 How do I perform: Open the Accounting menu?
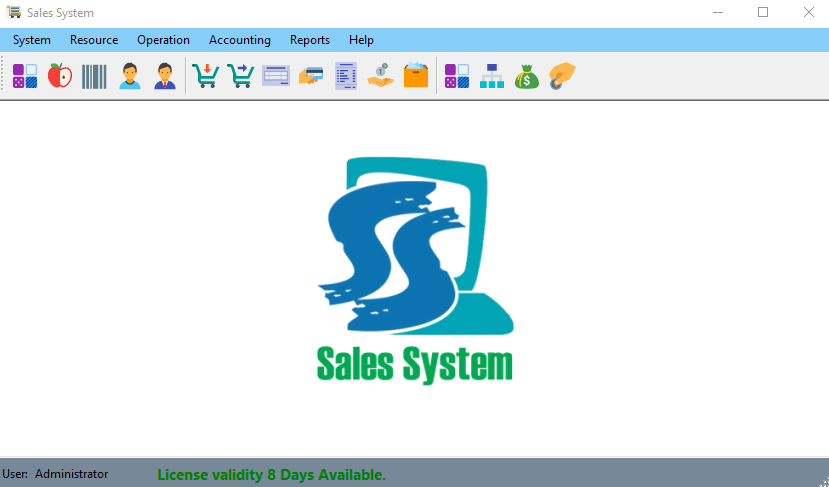click(239, 40)
